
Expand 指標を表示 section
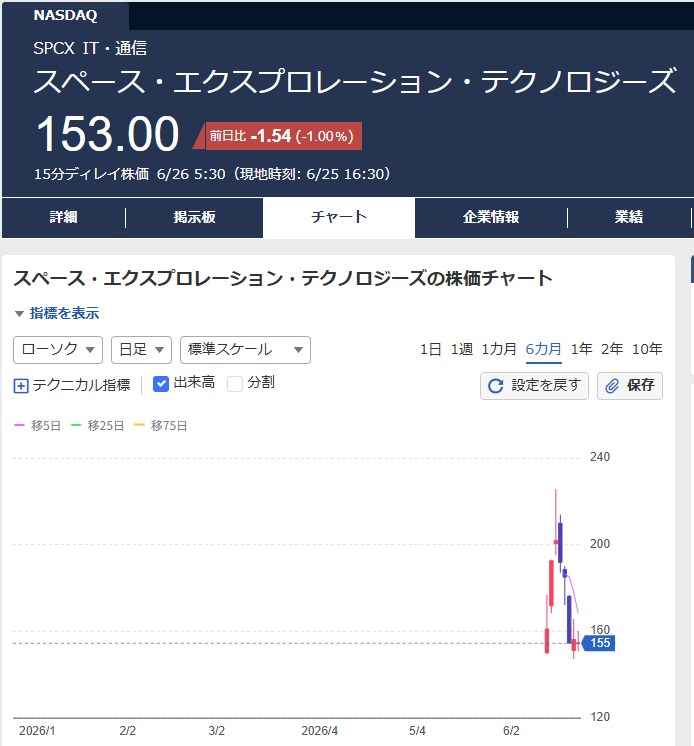tap(57, 313)
